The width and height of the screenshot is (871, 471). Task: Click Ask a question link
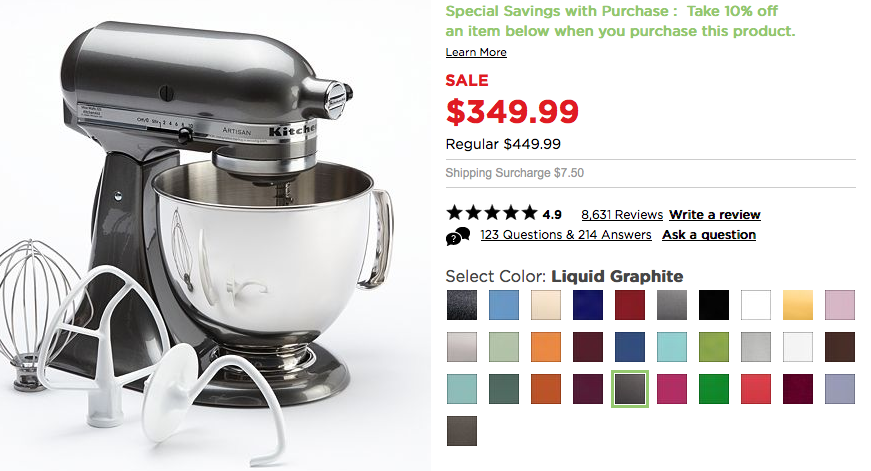[x=709, y=234]
